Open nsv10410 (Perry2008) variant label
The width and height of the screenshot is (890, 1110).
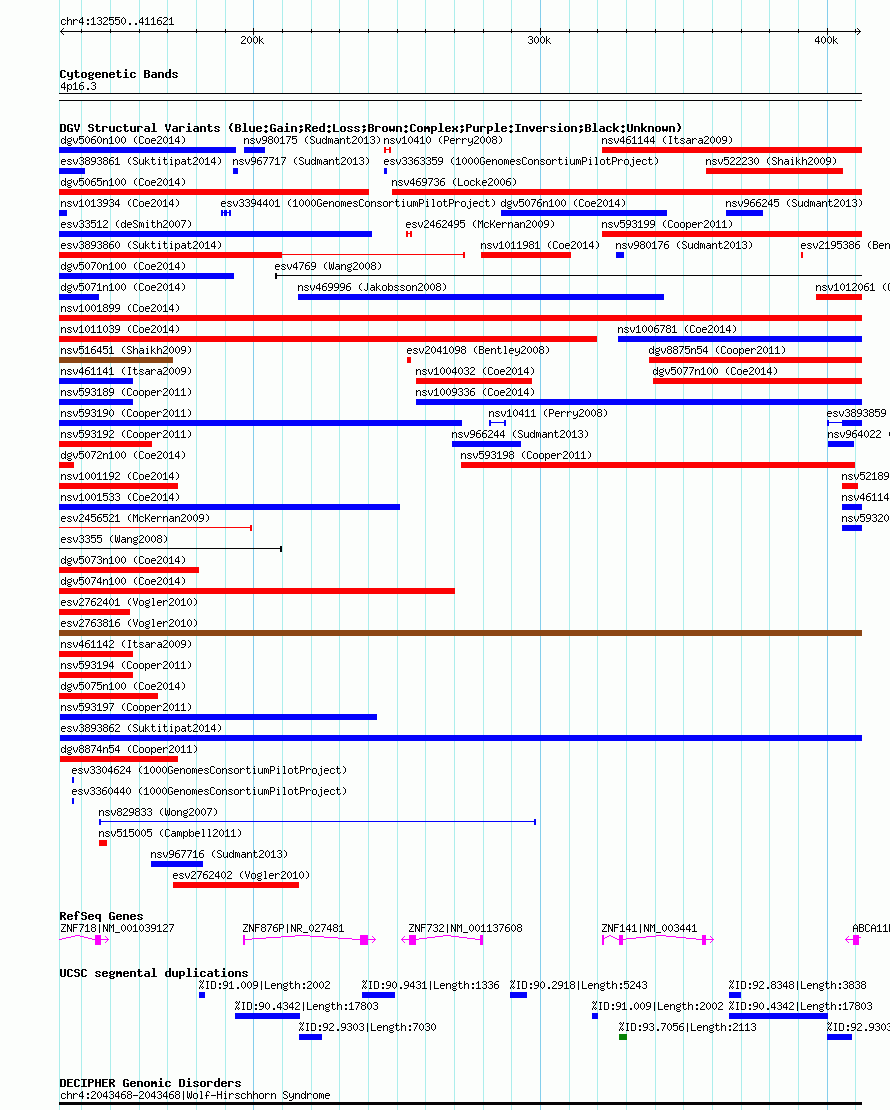click(x=443, y=140)
